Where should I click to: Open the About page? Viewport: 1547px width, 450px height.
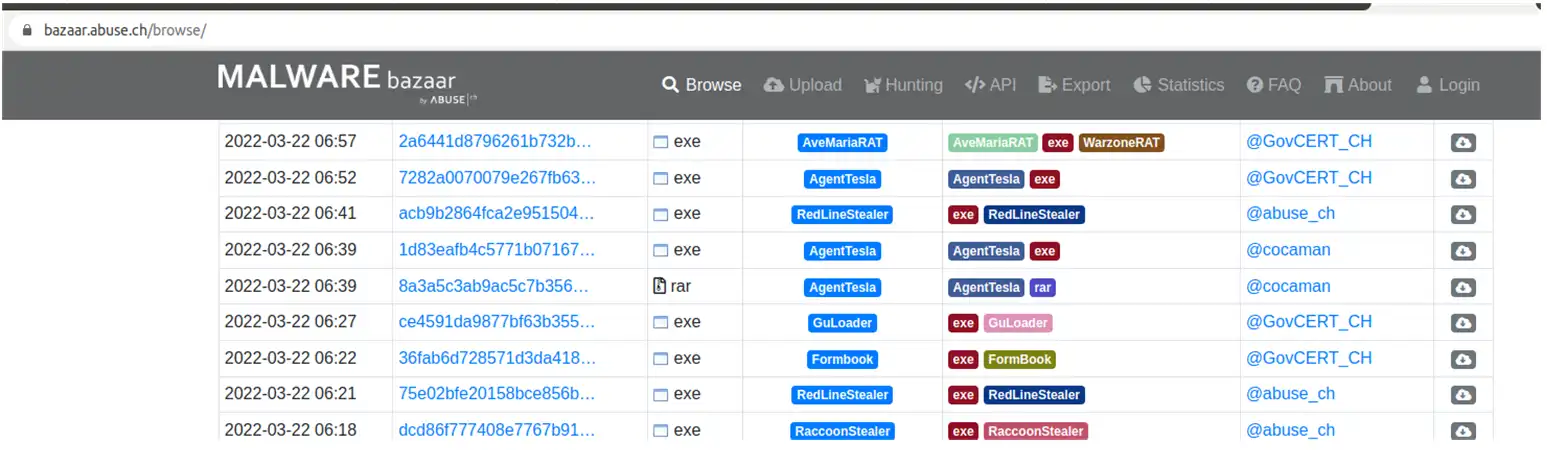[1358, 85]
